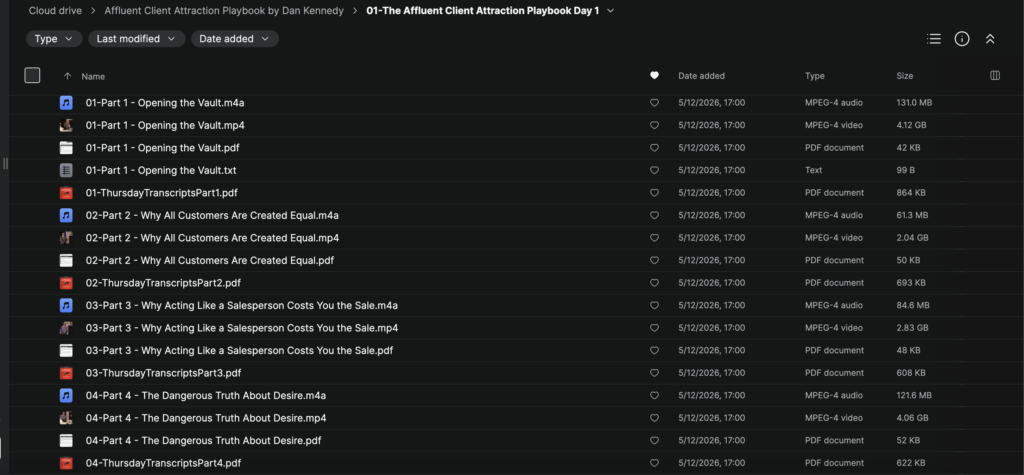
Task: Open Affluent Client Attraction Playbook by Dan Kennedy breadcrumb
Action: click(224, 10)
